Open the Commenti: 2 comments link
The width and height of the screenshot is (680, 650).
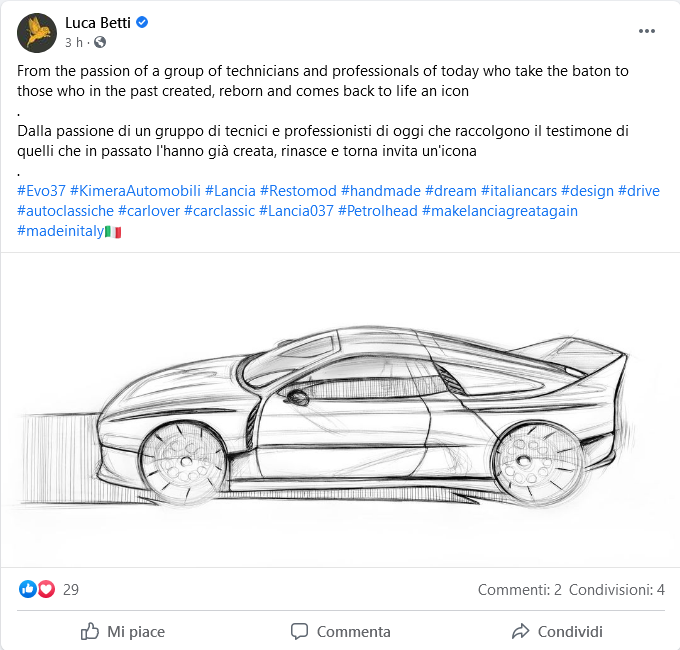pyautogui.click(x=520, y=590)
